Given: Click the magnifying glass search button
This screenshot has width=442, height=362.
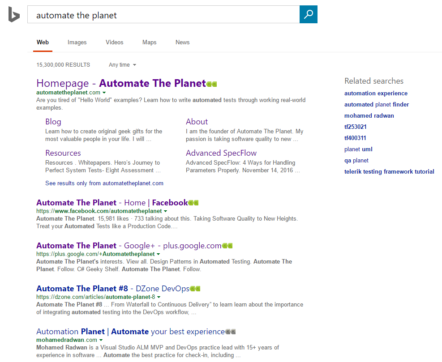Looking at the screenshot, I should point(308,14).
